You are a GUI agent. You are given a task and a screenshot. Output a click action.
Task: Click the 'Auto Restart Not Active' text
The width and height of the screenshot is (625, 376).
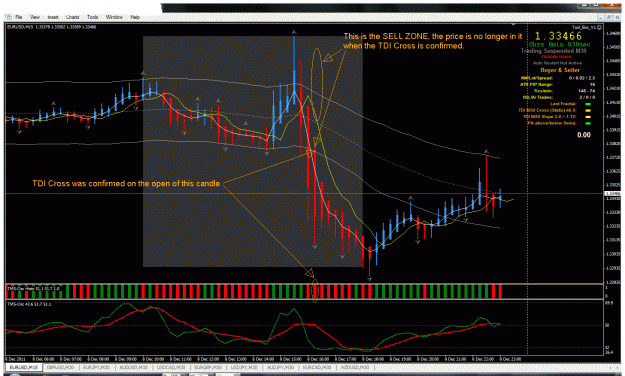(x=557, y=63)
